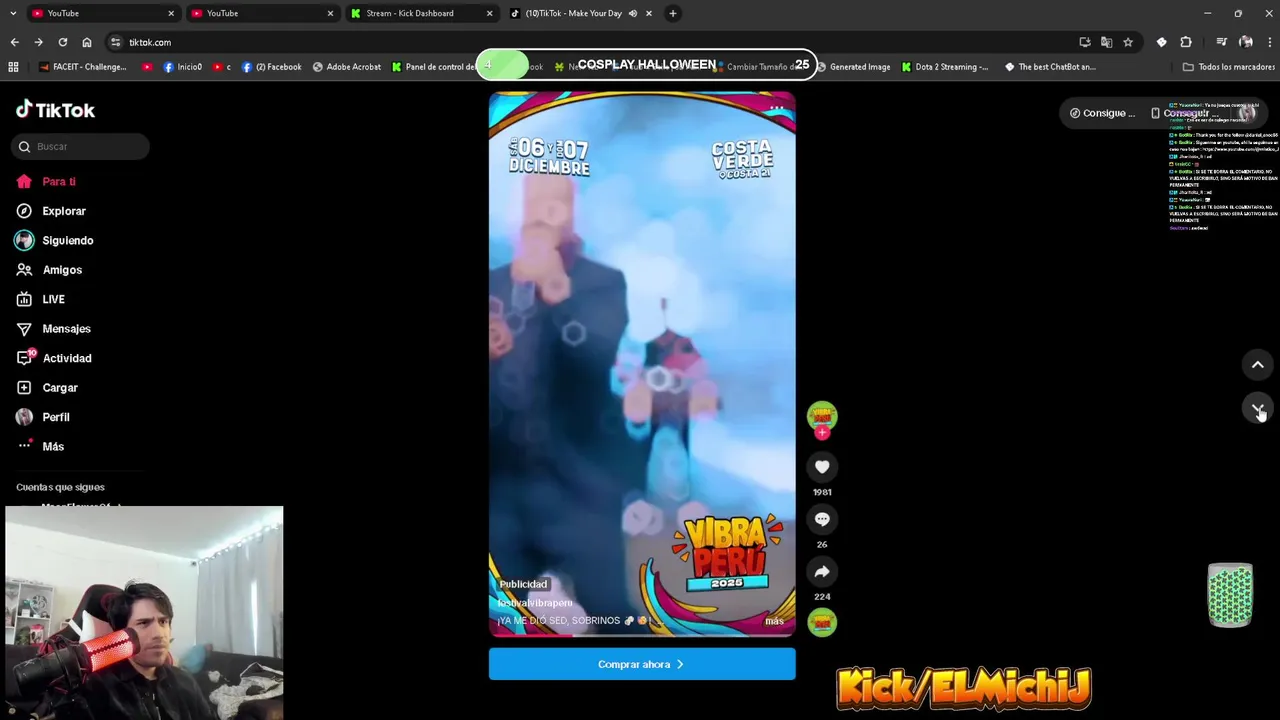Open the video three-dots options menu
This screenshot has height=720, width=1280.
point(776,108)
